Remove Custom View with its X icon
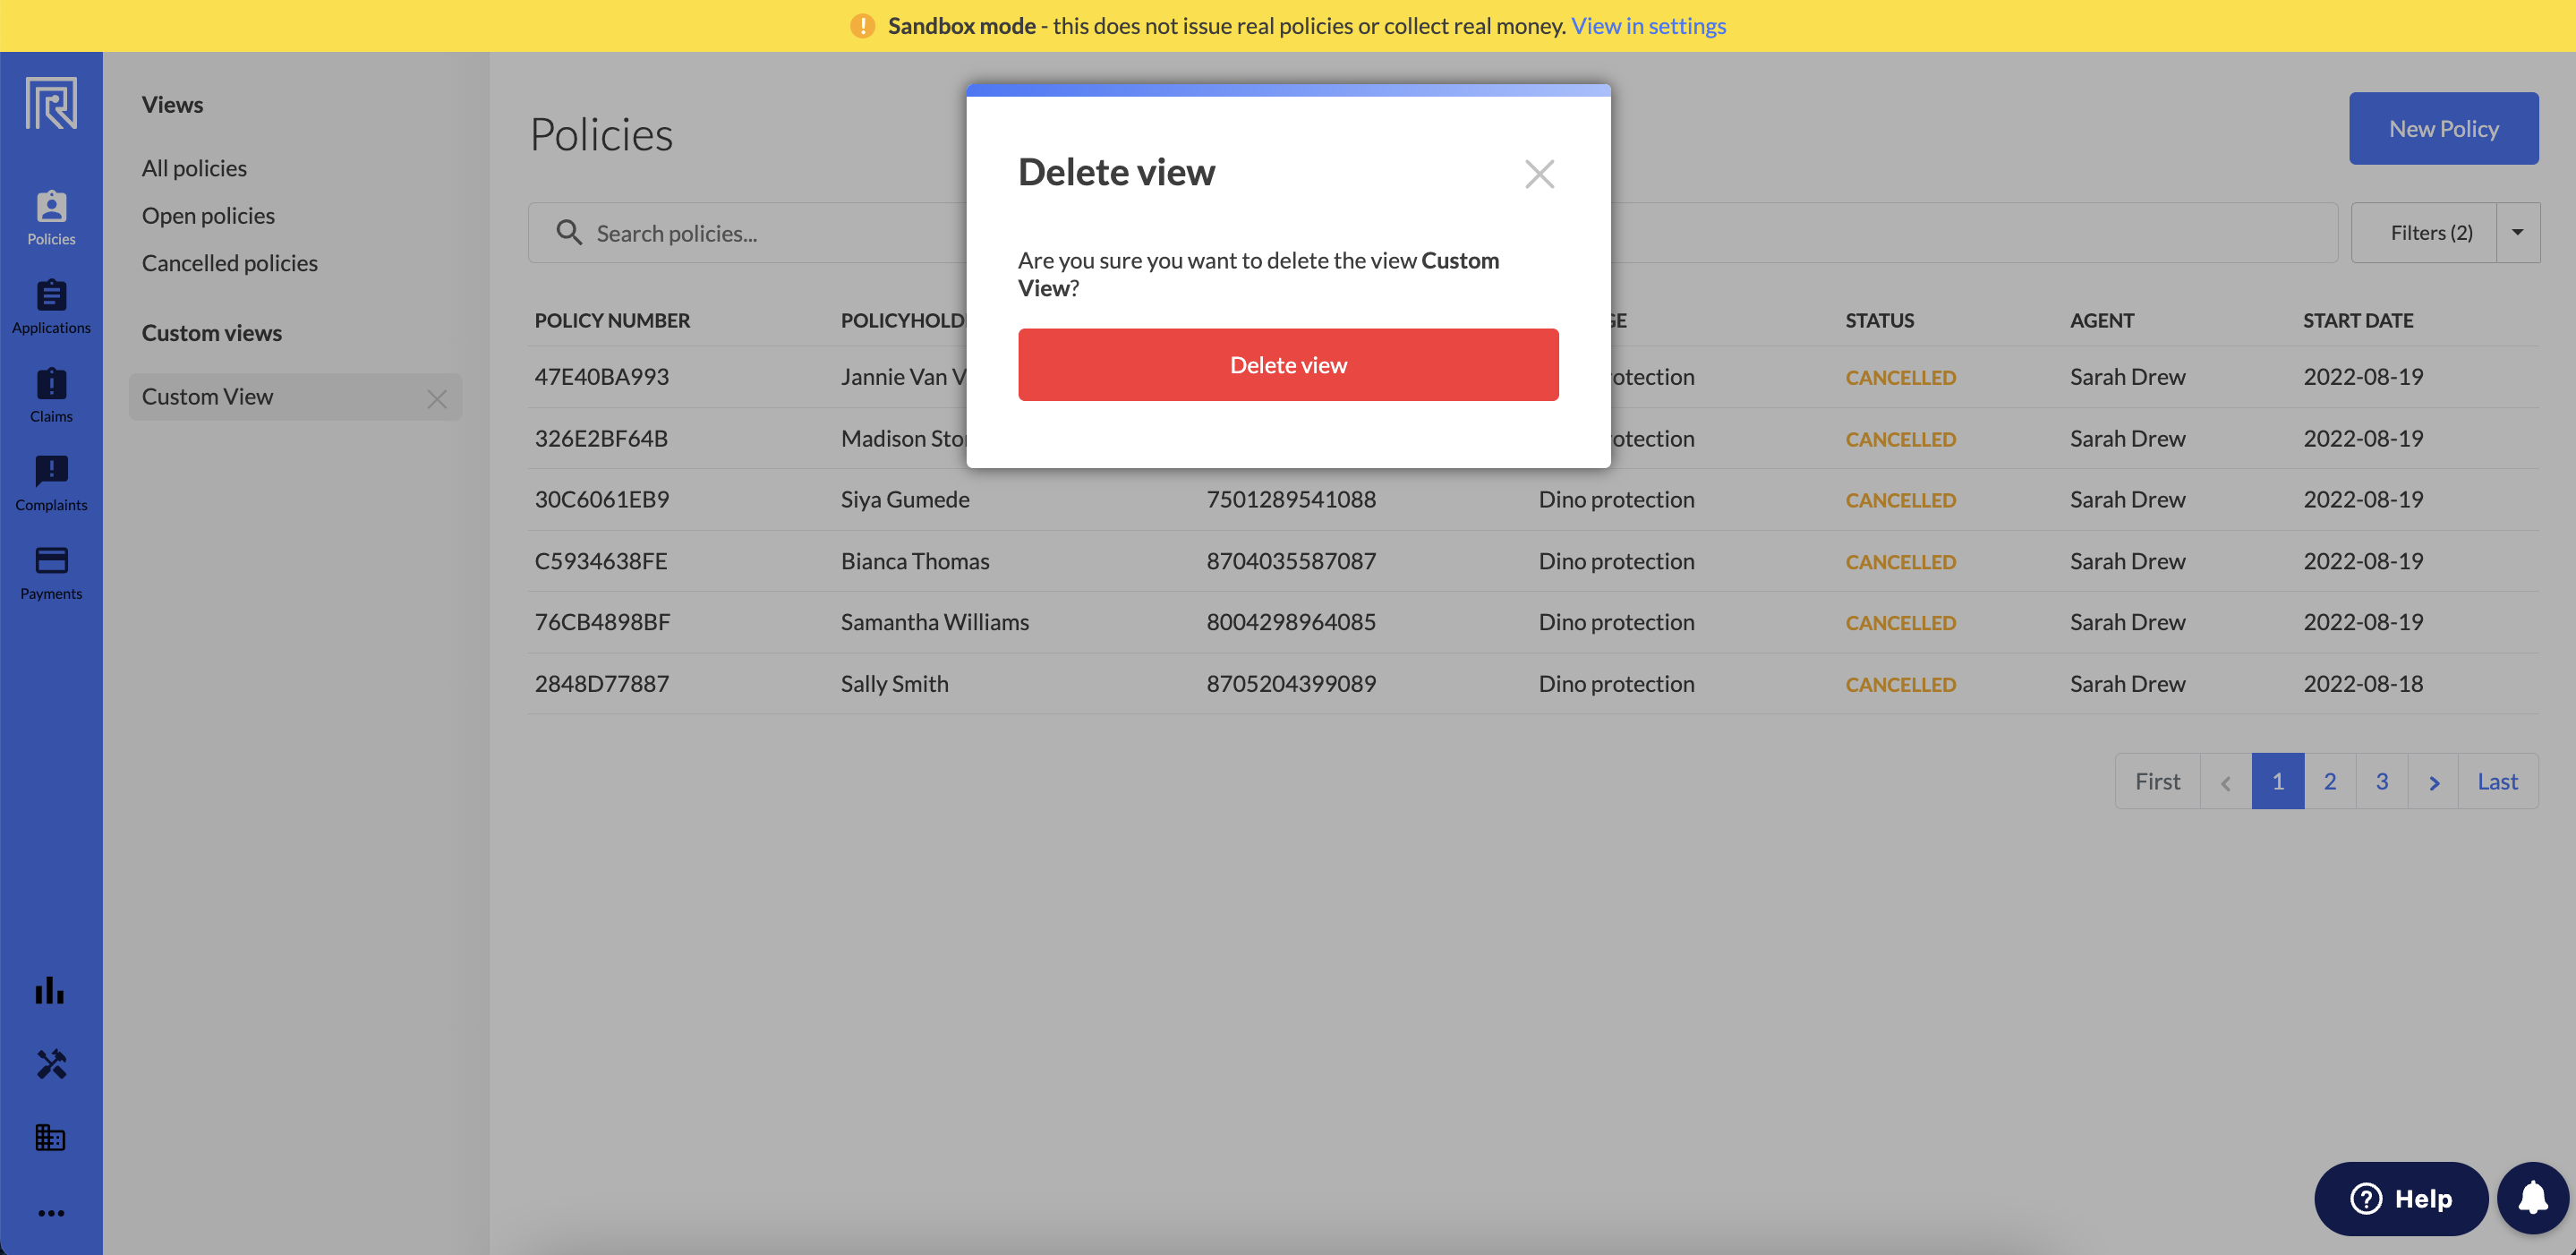 coord(437,398)
